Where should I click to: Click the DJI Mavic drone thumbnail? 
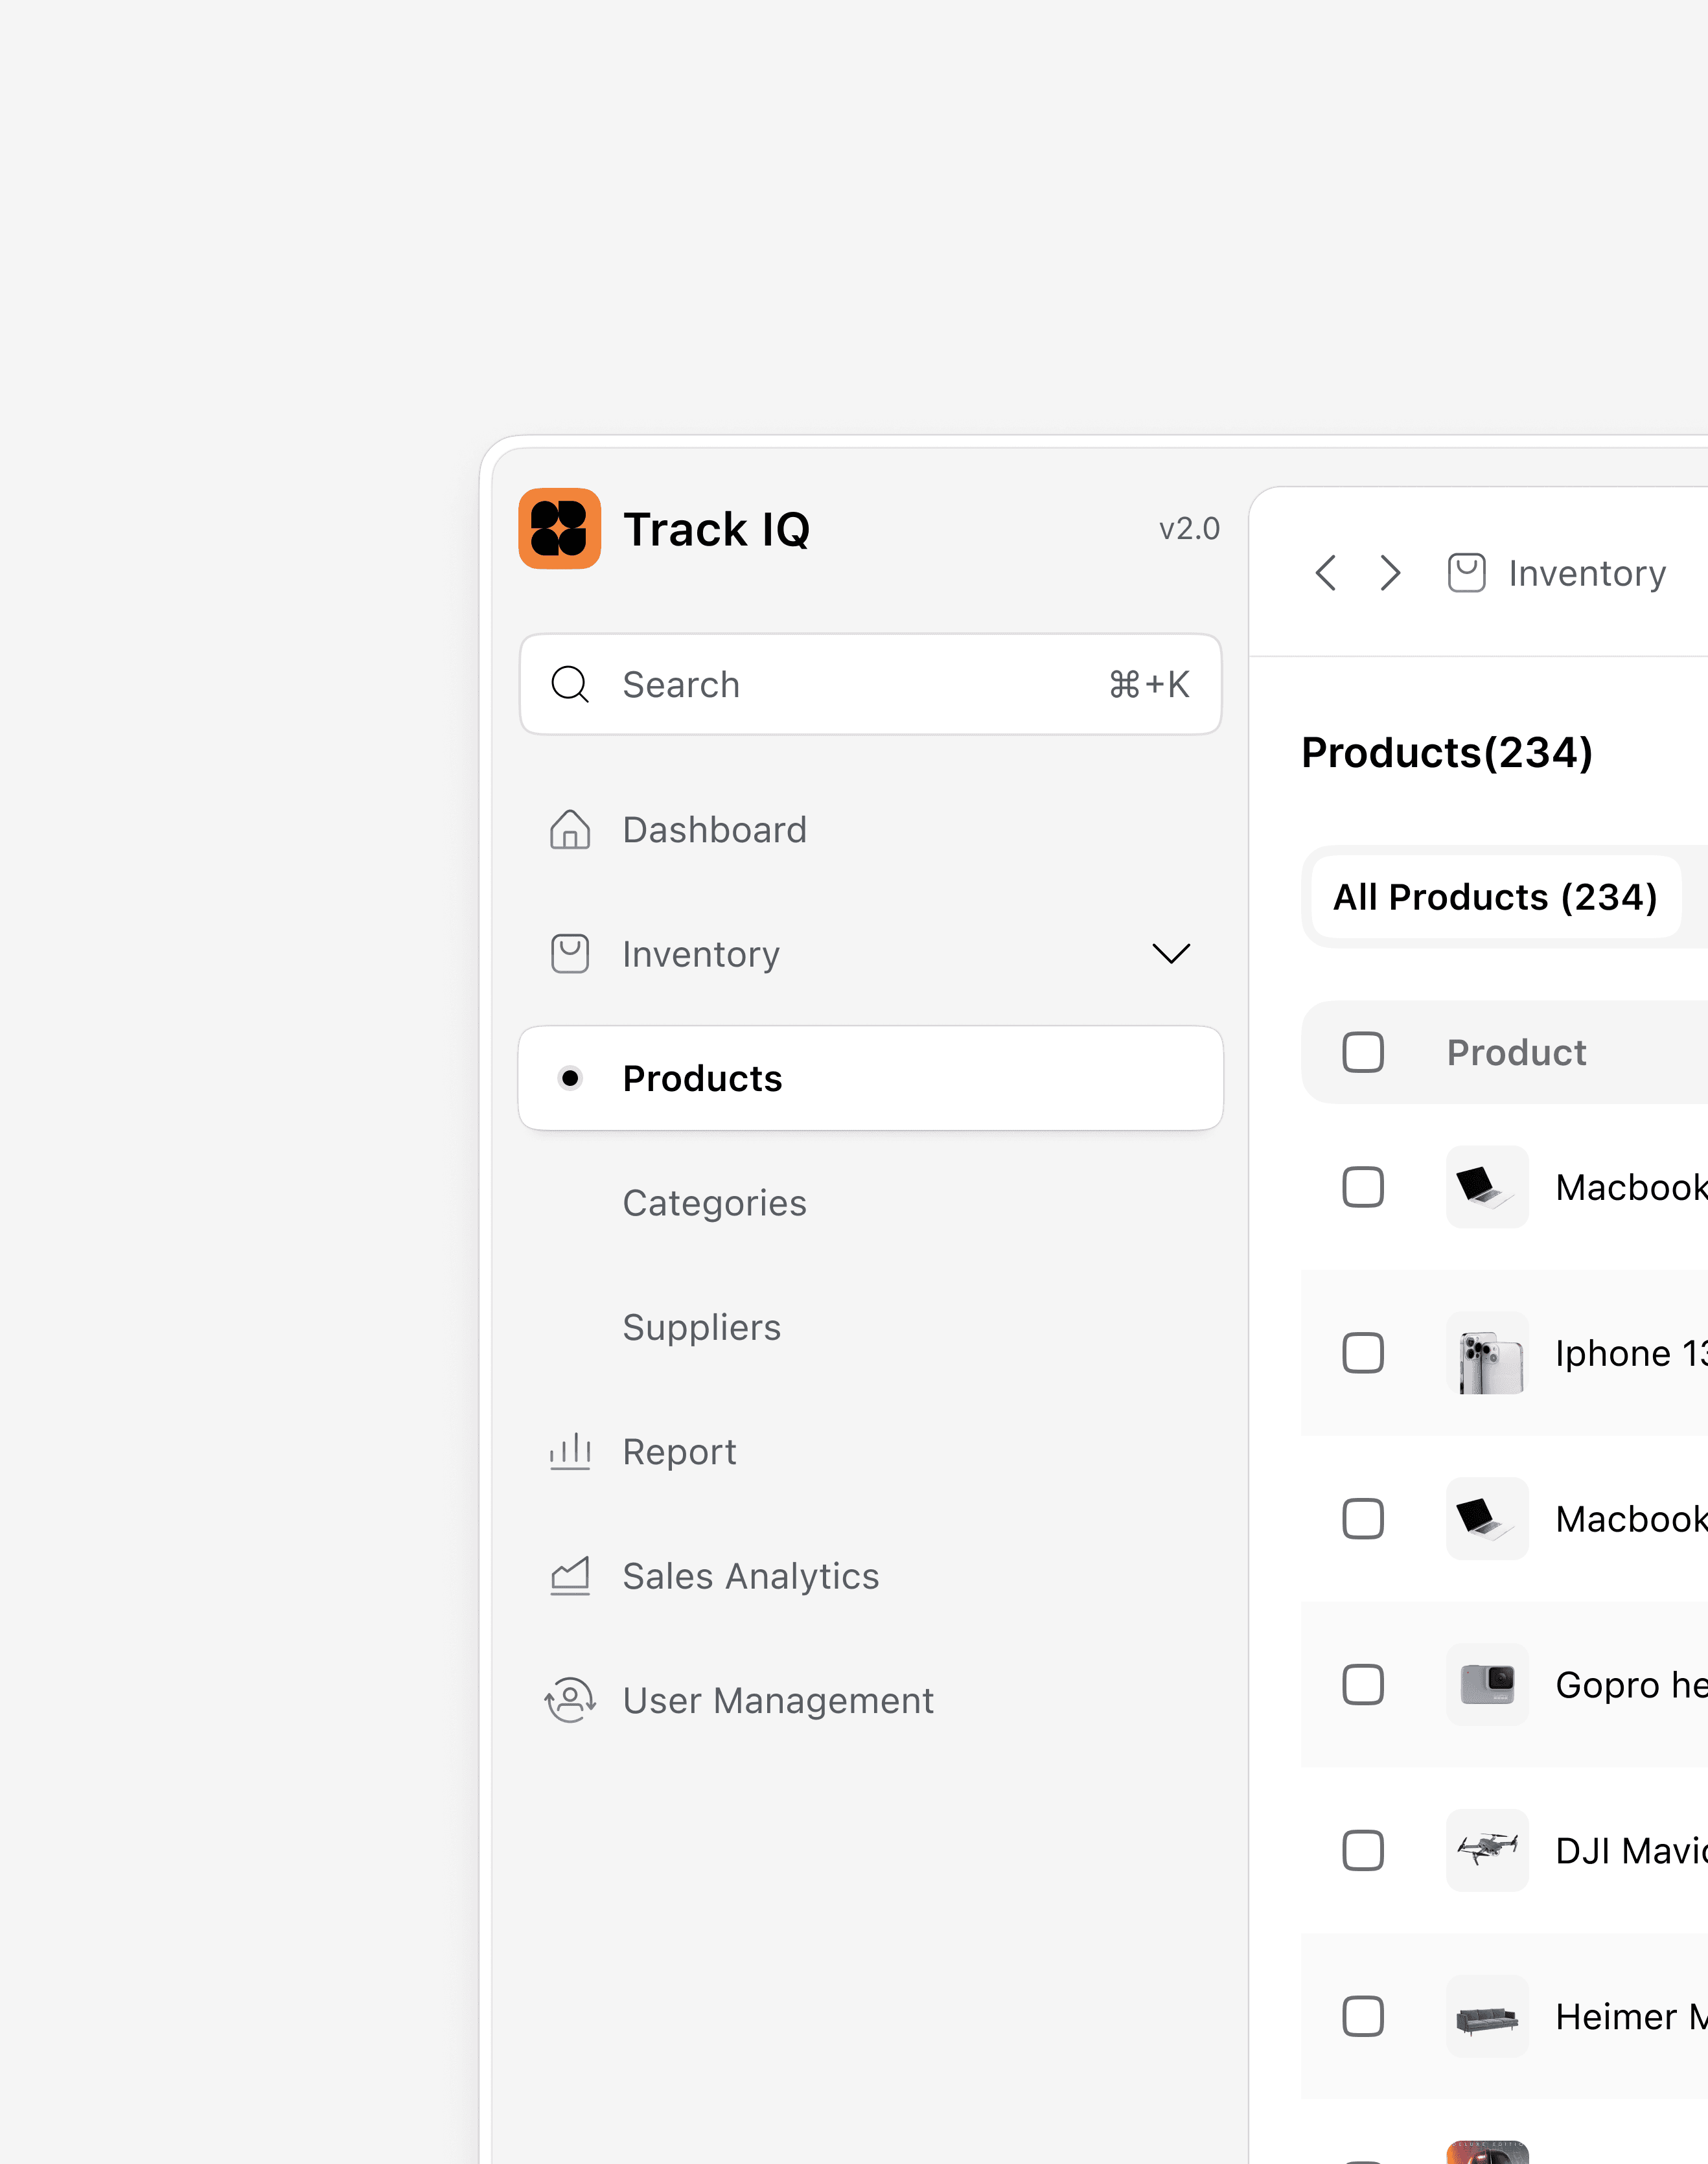coord(1487,1851)
